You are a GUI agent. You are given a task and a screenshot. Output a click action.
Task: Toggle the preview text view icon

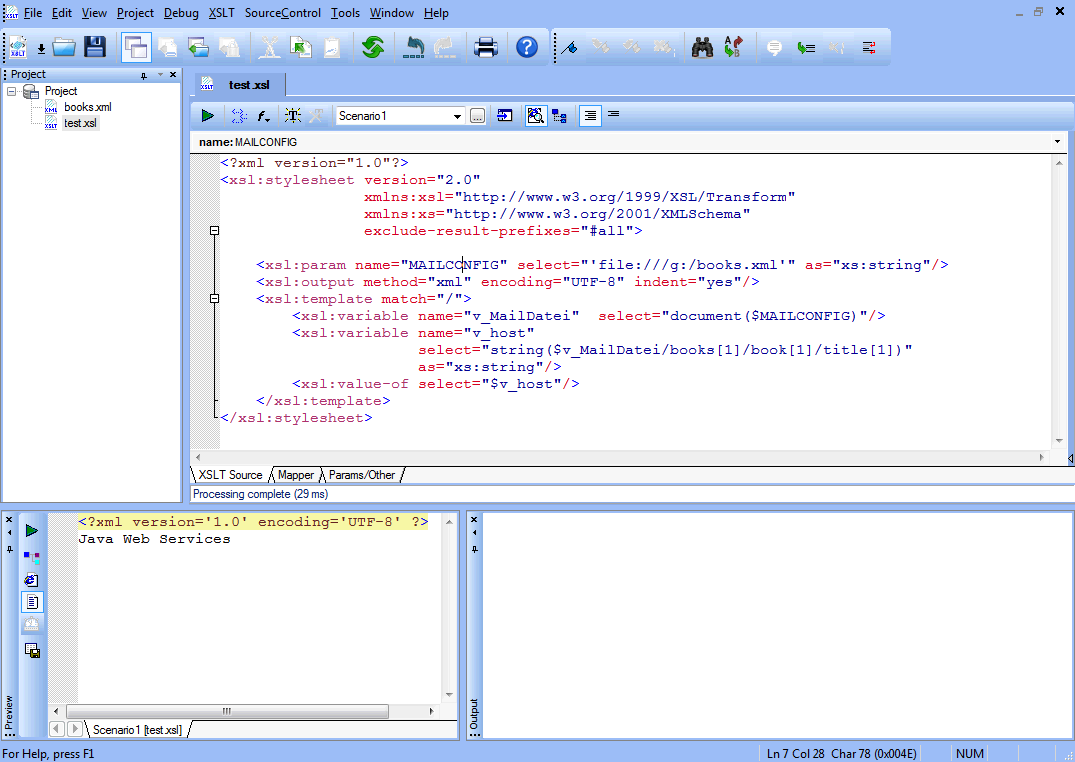[32, 602]
